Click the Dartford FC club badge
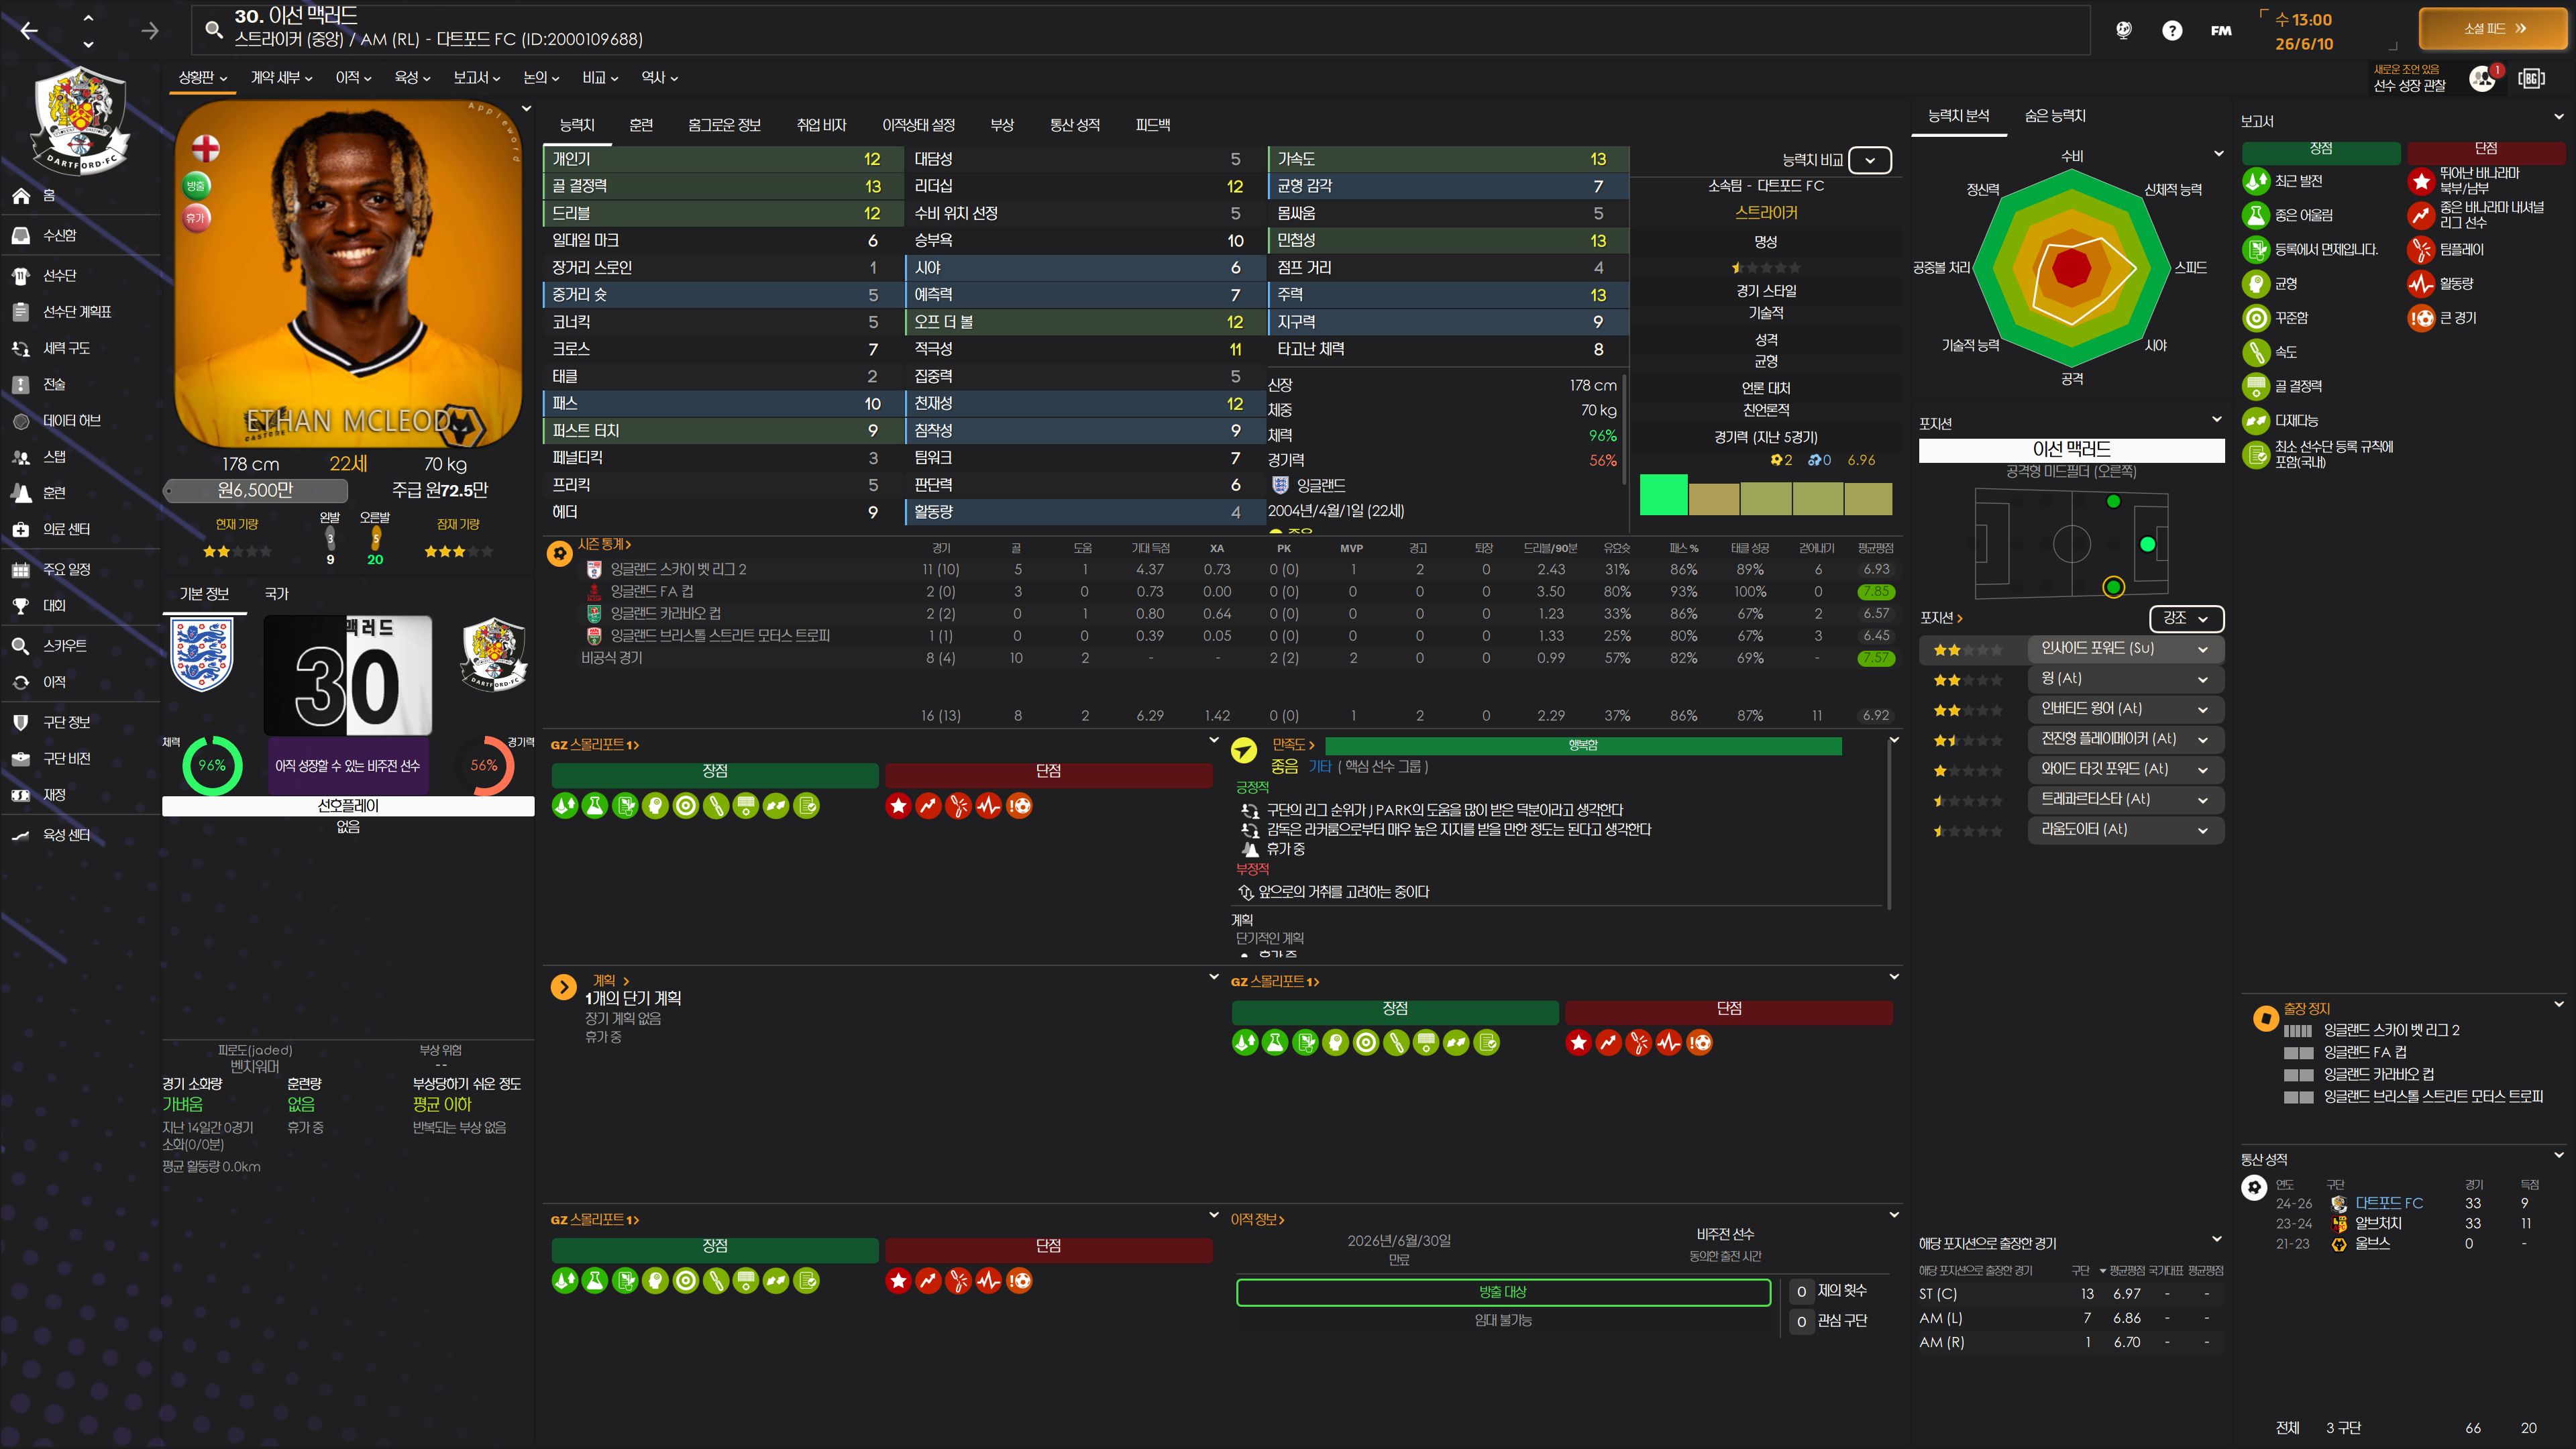This screenshot has height=1449, width=2576. pos(79,120)
